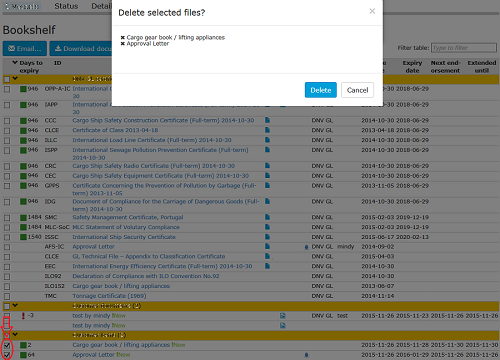The image size is (500, 360).
Task: Check the OPP-A-IC row checkbox
Action: pyautogui.click(x=7, y=89)
